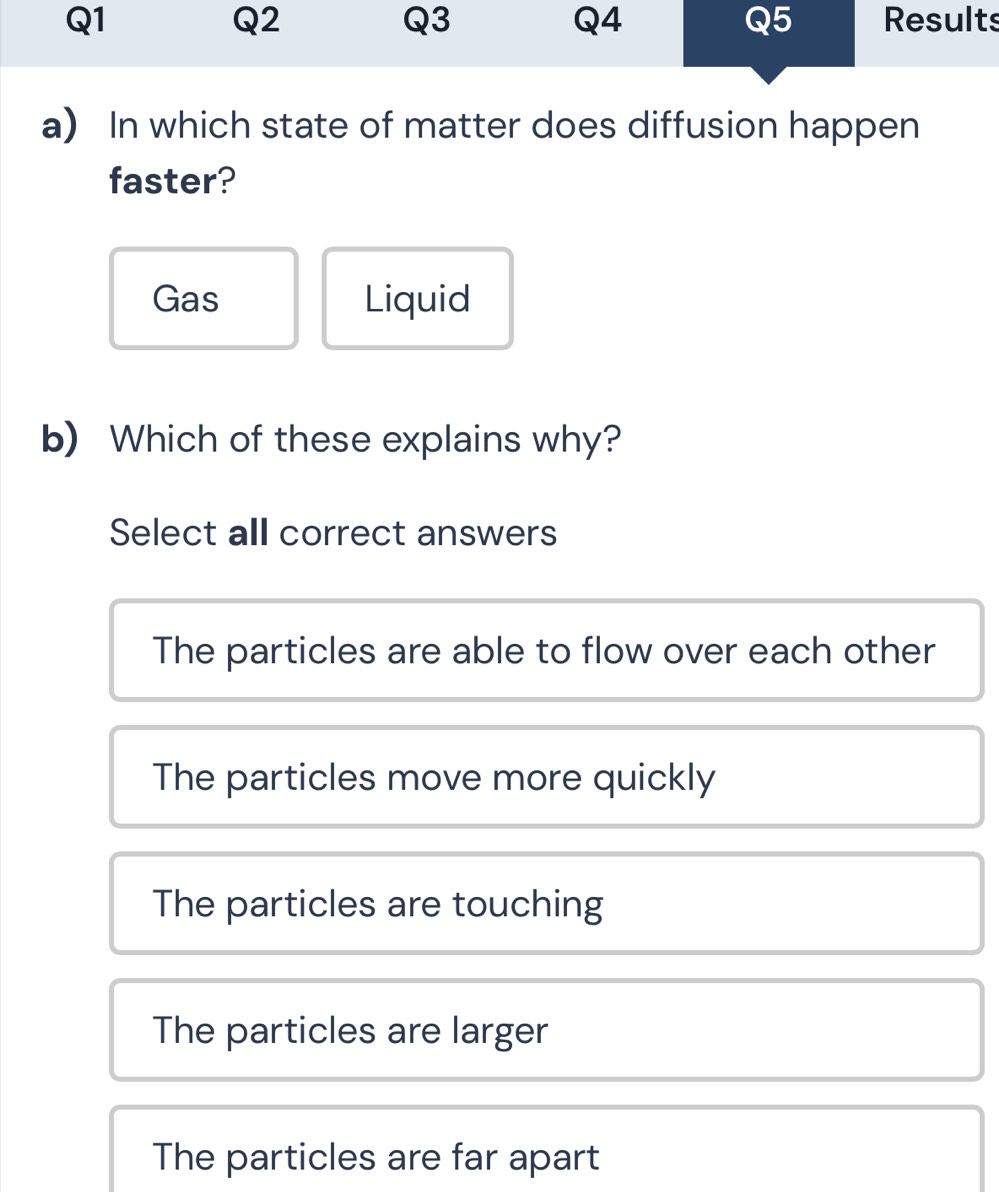Select 'The particles move more quickly'
This screenshot has width=999, height=1192.
coord(546,777)
